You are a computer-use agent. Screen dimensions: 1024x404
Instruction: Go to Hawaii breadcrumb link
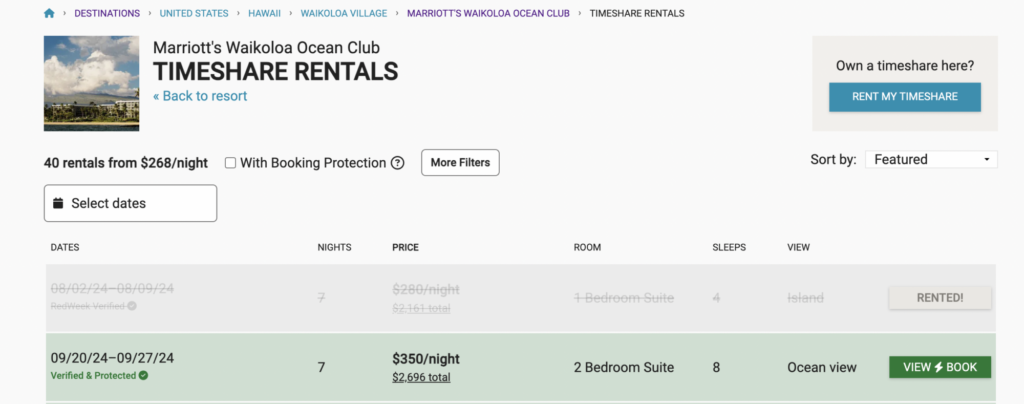point(265,14)
